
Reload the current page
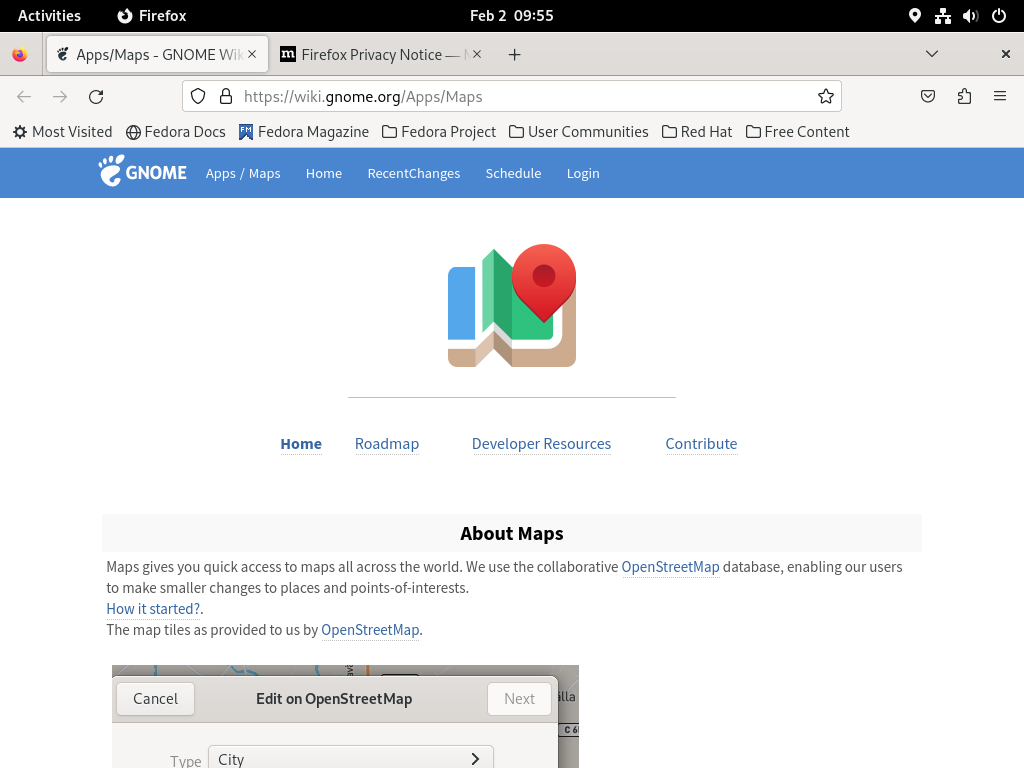click(96, 97)
